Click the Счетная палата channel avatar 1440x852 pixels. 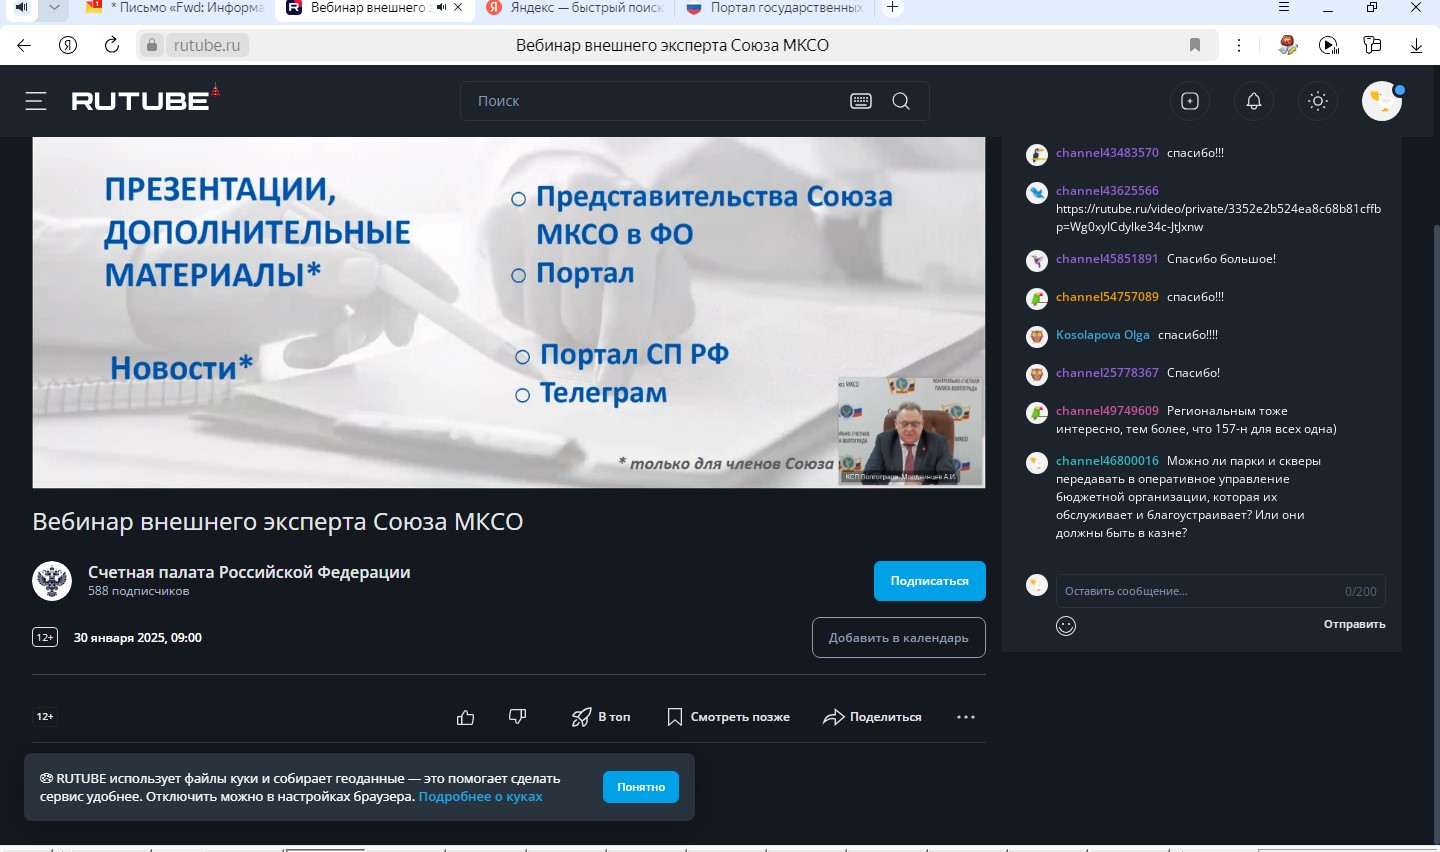(52, 581)
